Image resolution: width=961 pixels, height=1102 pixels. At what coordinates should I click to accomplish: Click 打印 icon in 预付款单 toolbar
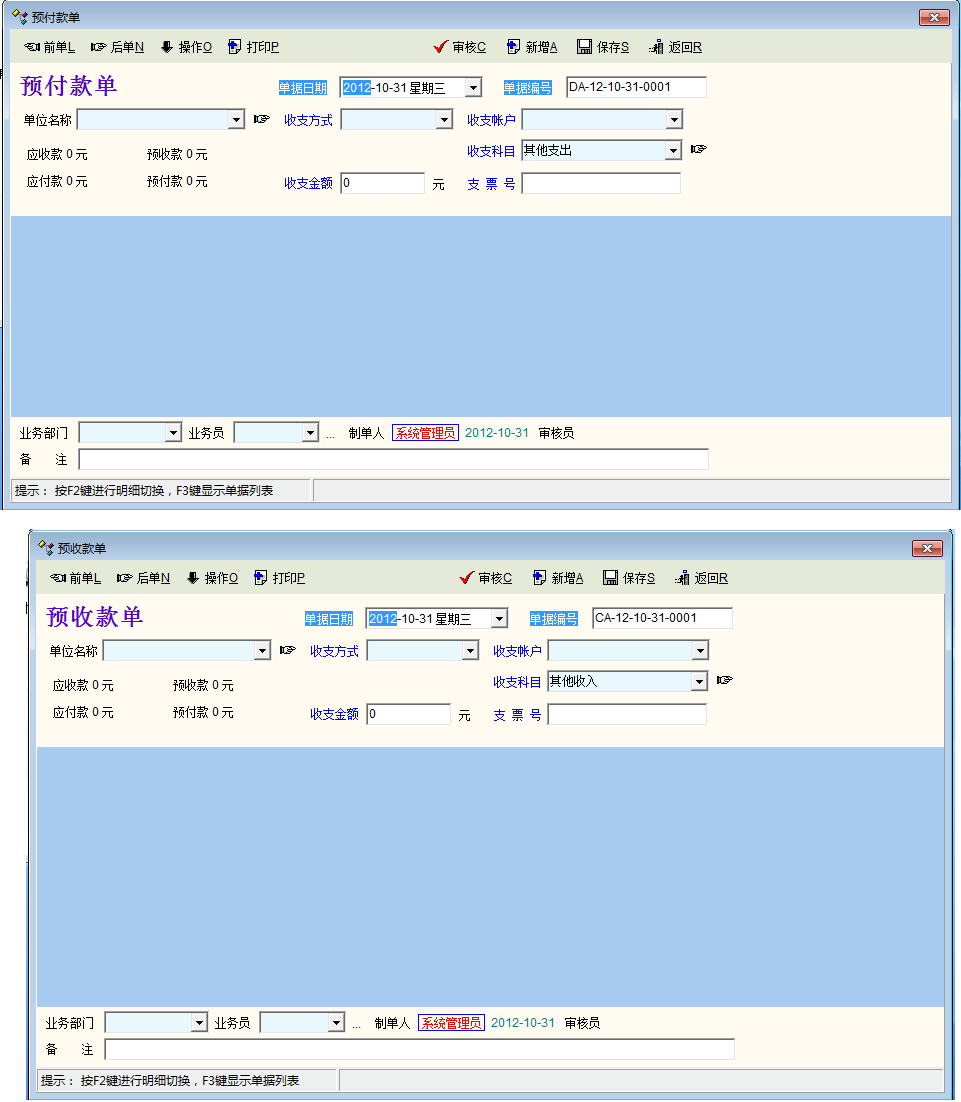[x=235, y=47]
